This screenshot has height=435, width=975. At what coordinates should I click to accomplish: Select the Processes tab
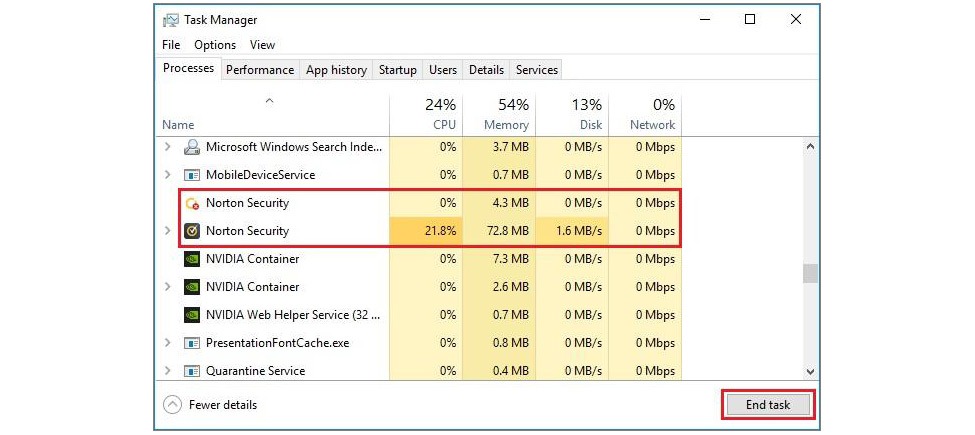188,68
